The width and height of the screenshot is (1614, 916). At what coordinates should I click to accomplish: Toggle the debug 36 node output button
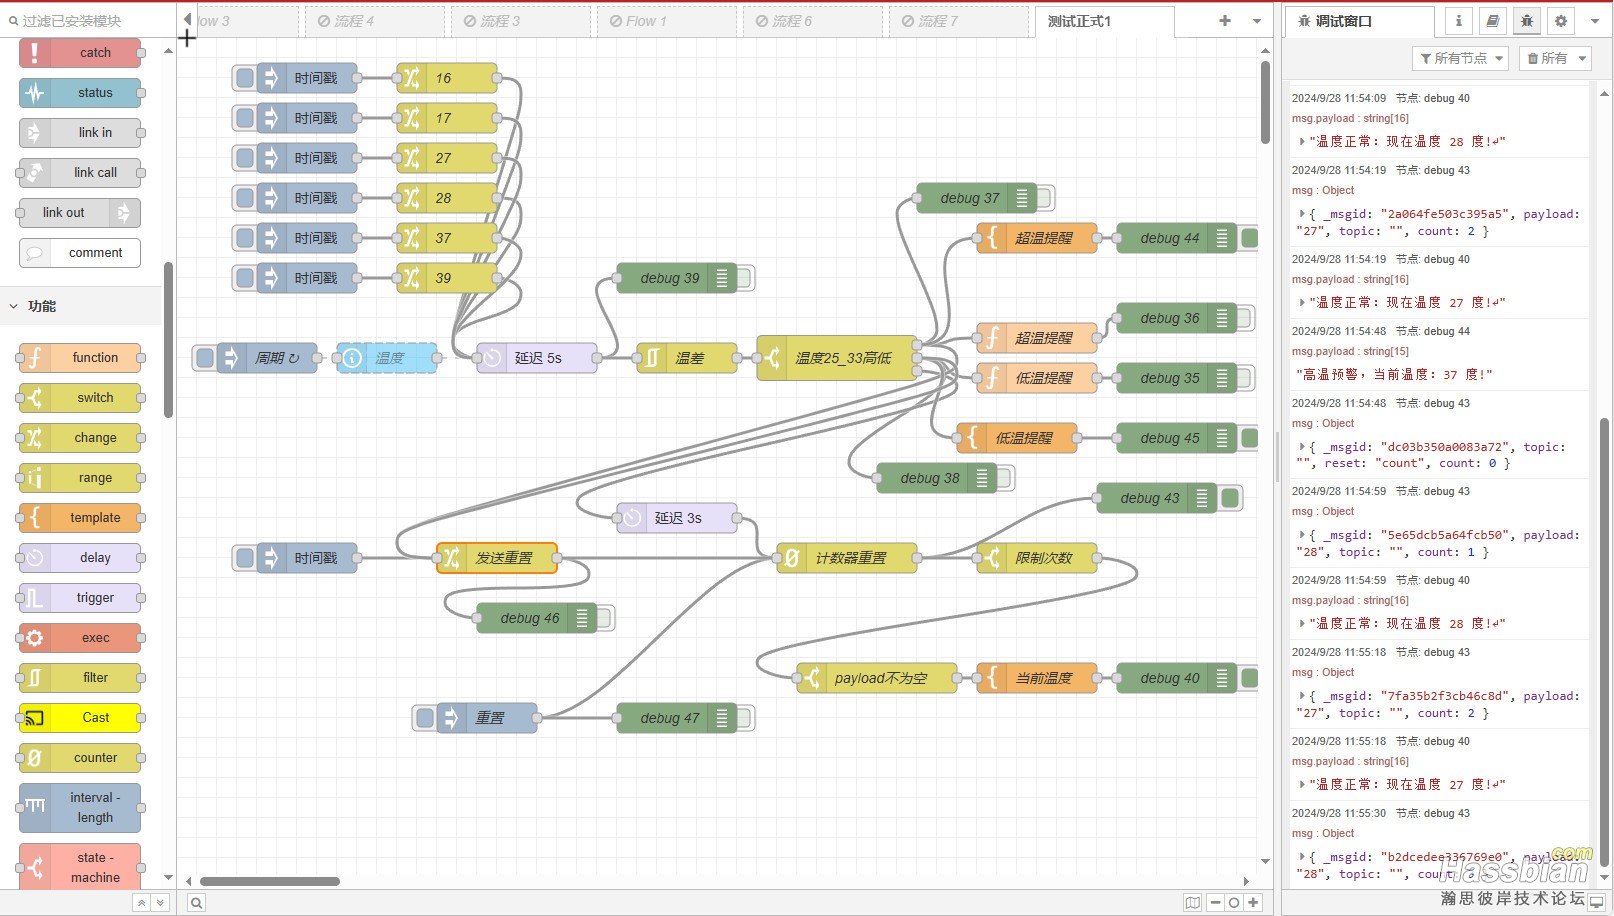[x=1245, y=318]
